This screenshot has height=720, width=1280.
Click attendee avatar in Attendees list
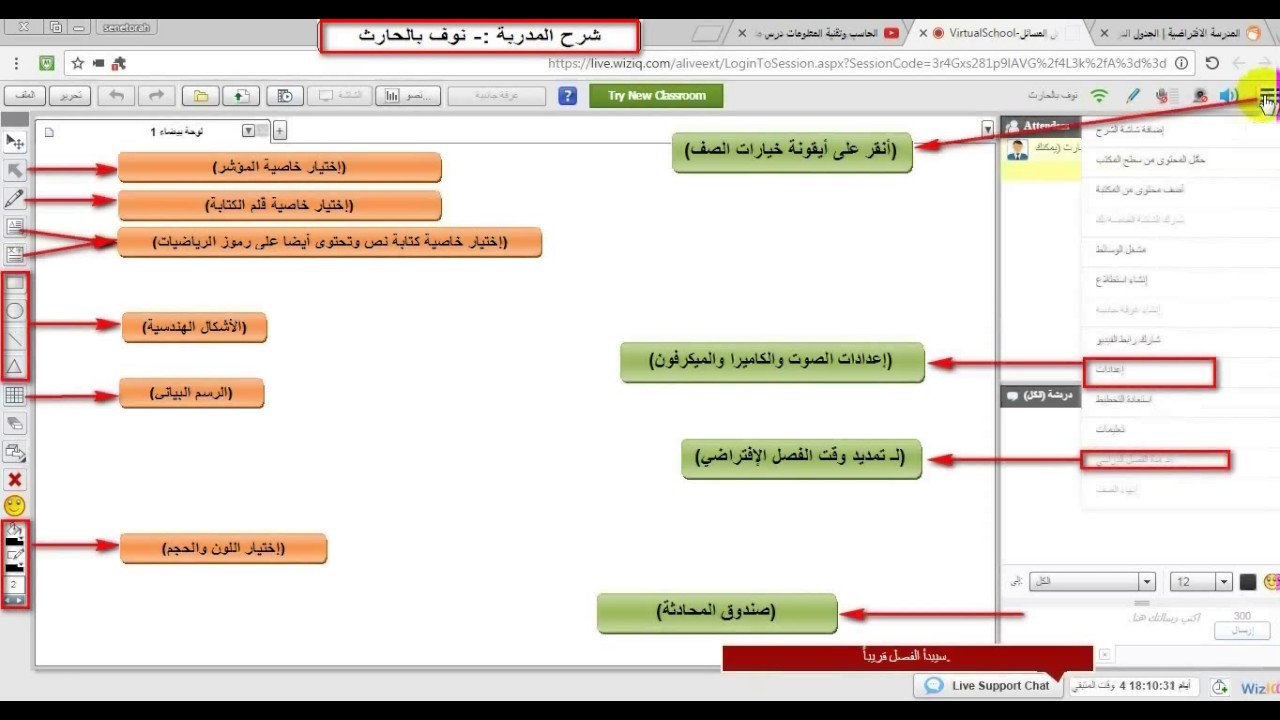pos(1018,150)
